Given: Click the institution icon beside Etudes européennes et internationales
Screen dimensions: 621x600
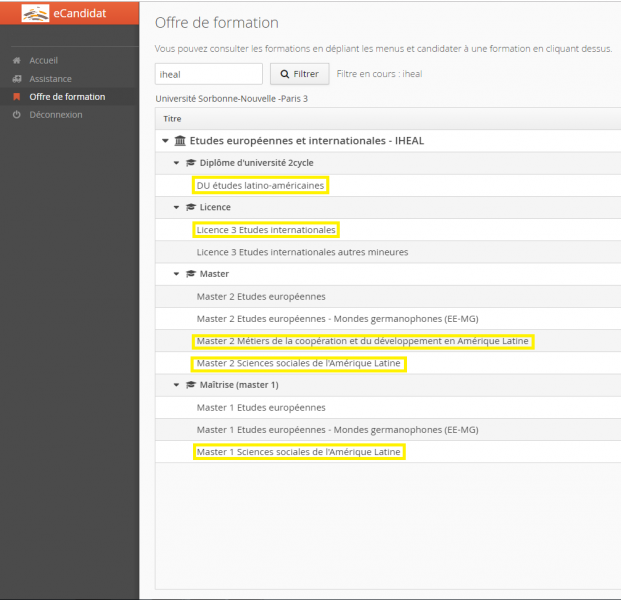Looking at the screenshot, I should (180, 141).
